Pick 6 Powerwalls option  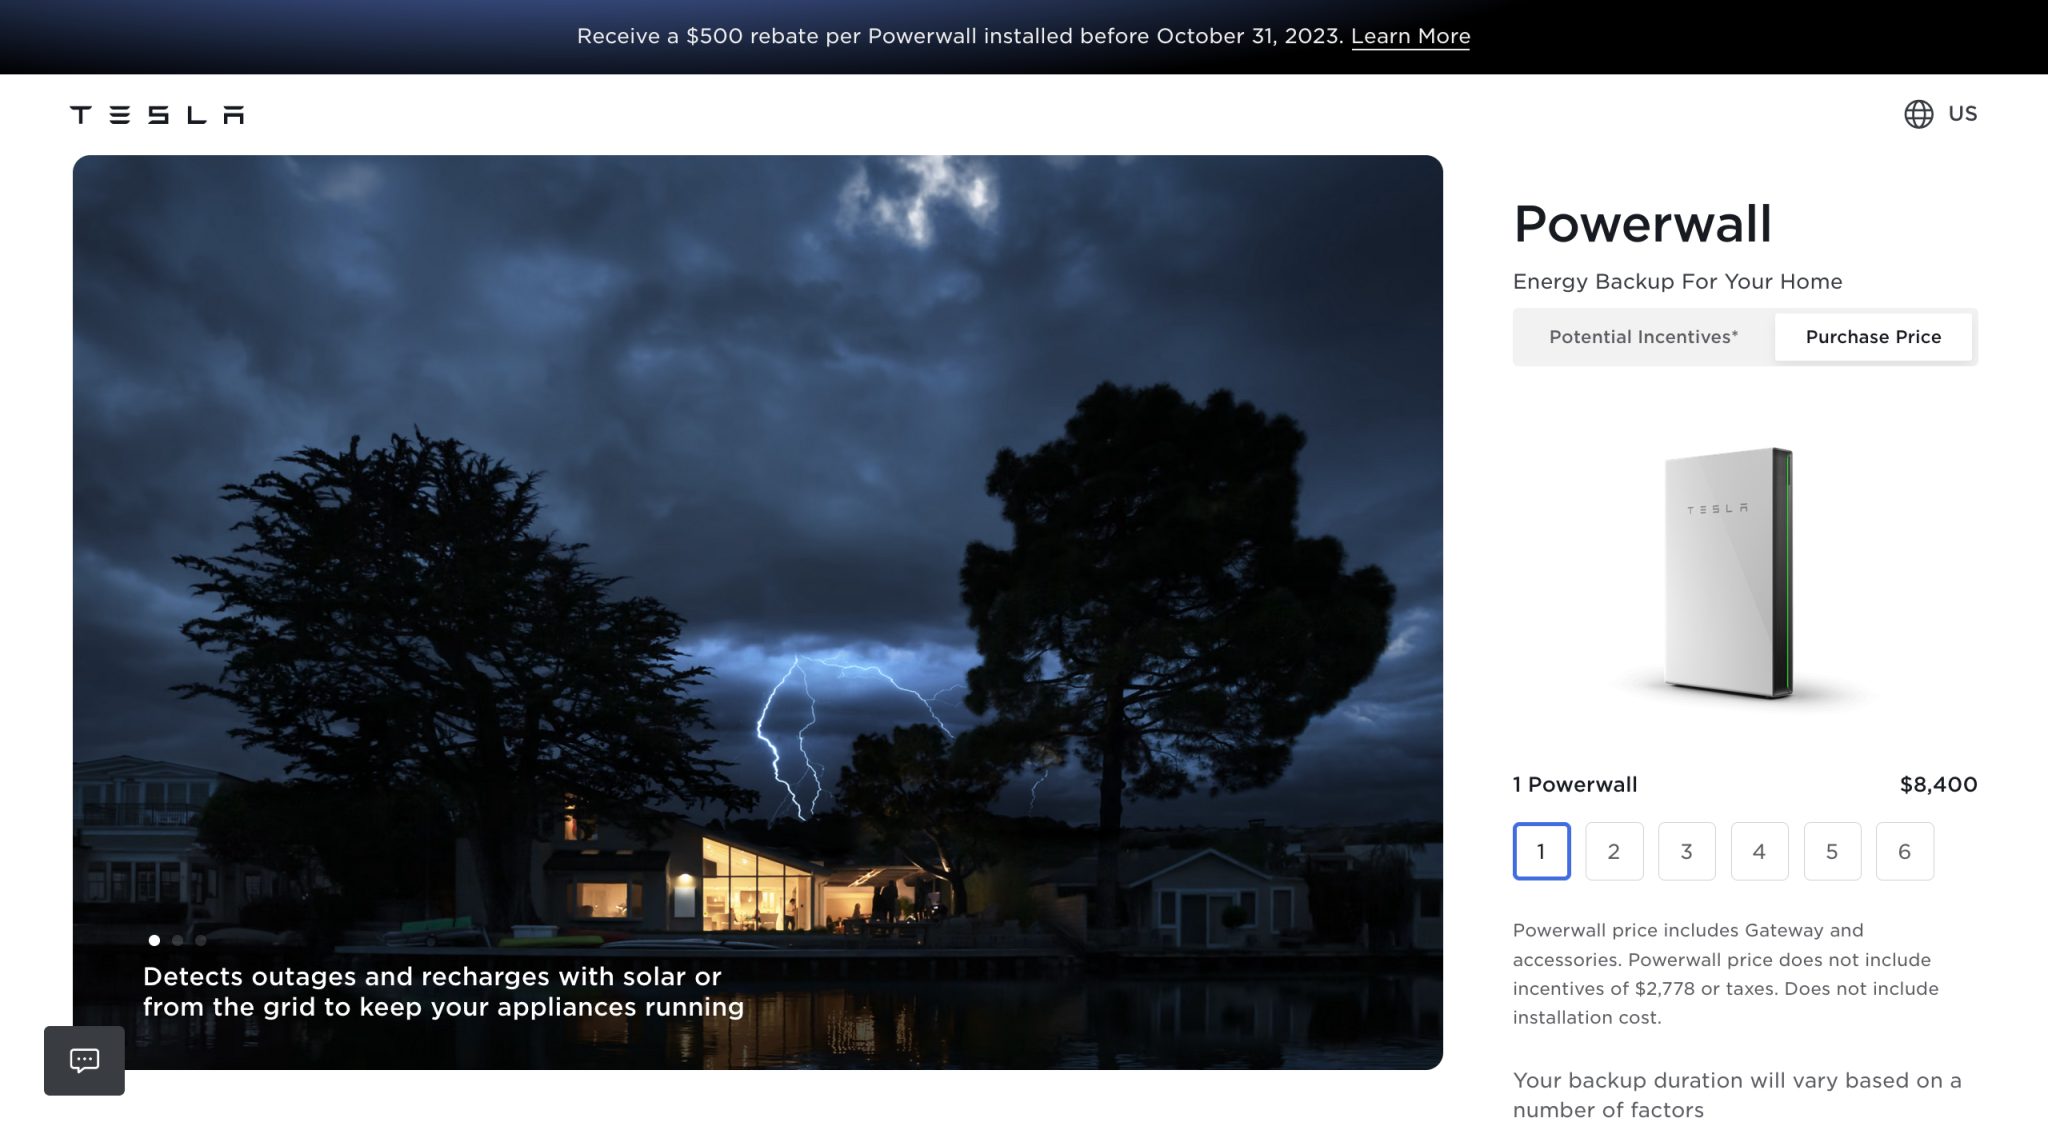pyautogui.click(x=1905, y=851)
